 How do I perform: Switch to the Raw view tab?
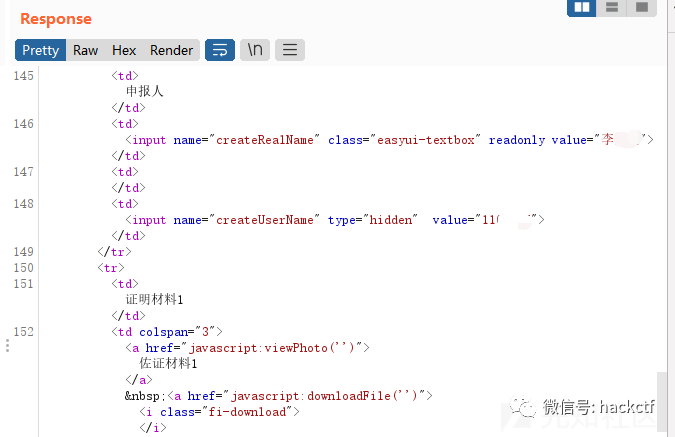pos(86,50)
